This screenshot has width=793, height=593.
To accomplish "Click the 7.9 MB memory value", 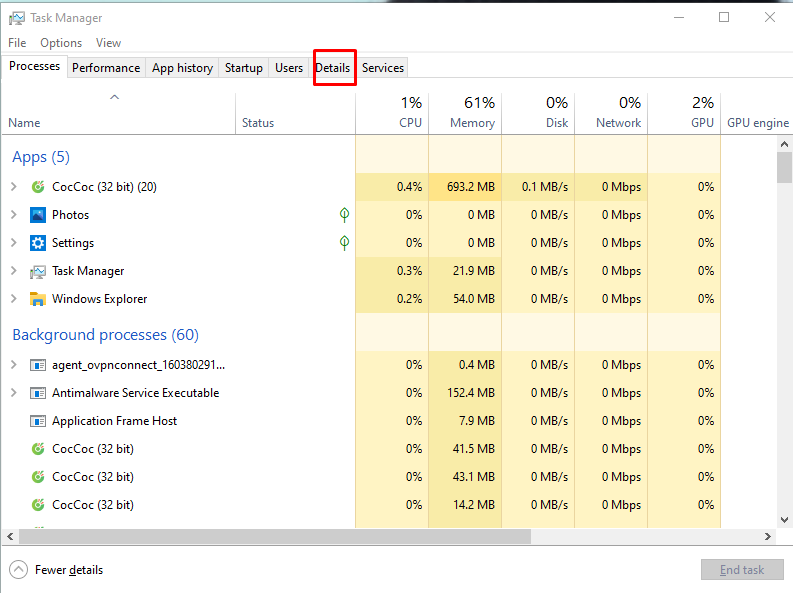I will click(x=476, y=421).
